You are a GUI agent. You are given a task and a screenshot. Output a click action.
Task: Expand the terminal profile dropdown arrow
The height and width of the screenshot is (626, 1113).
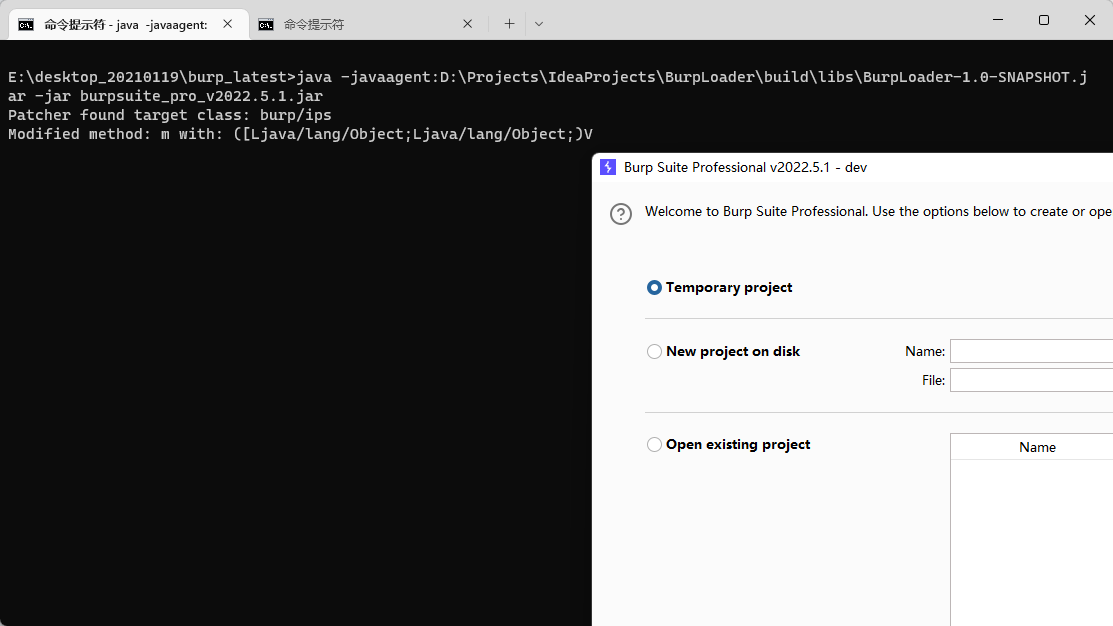(539, 24)
